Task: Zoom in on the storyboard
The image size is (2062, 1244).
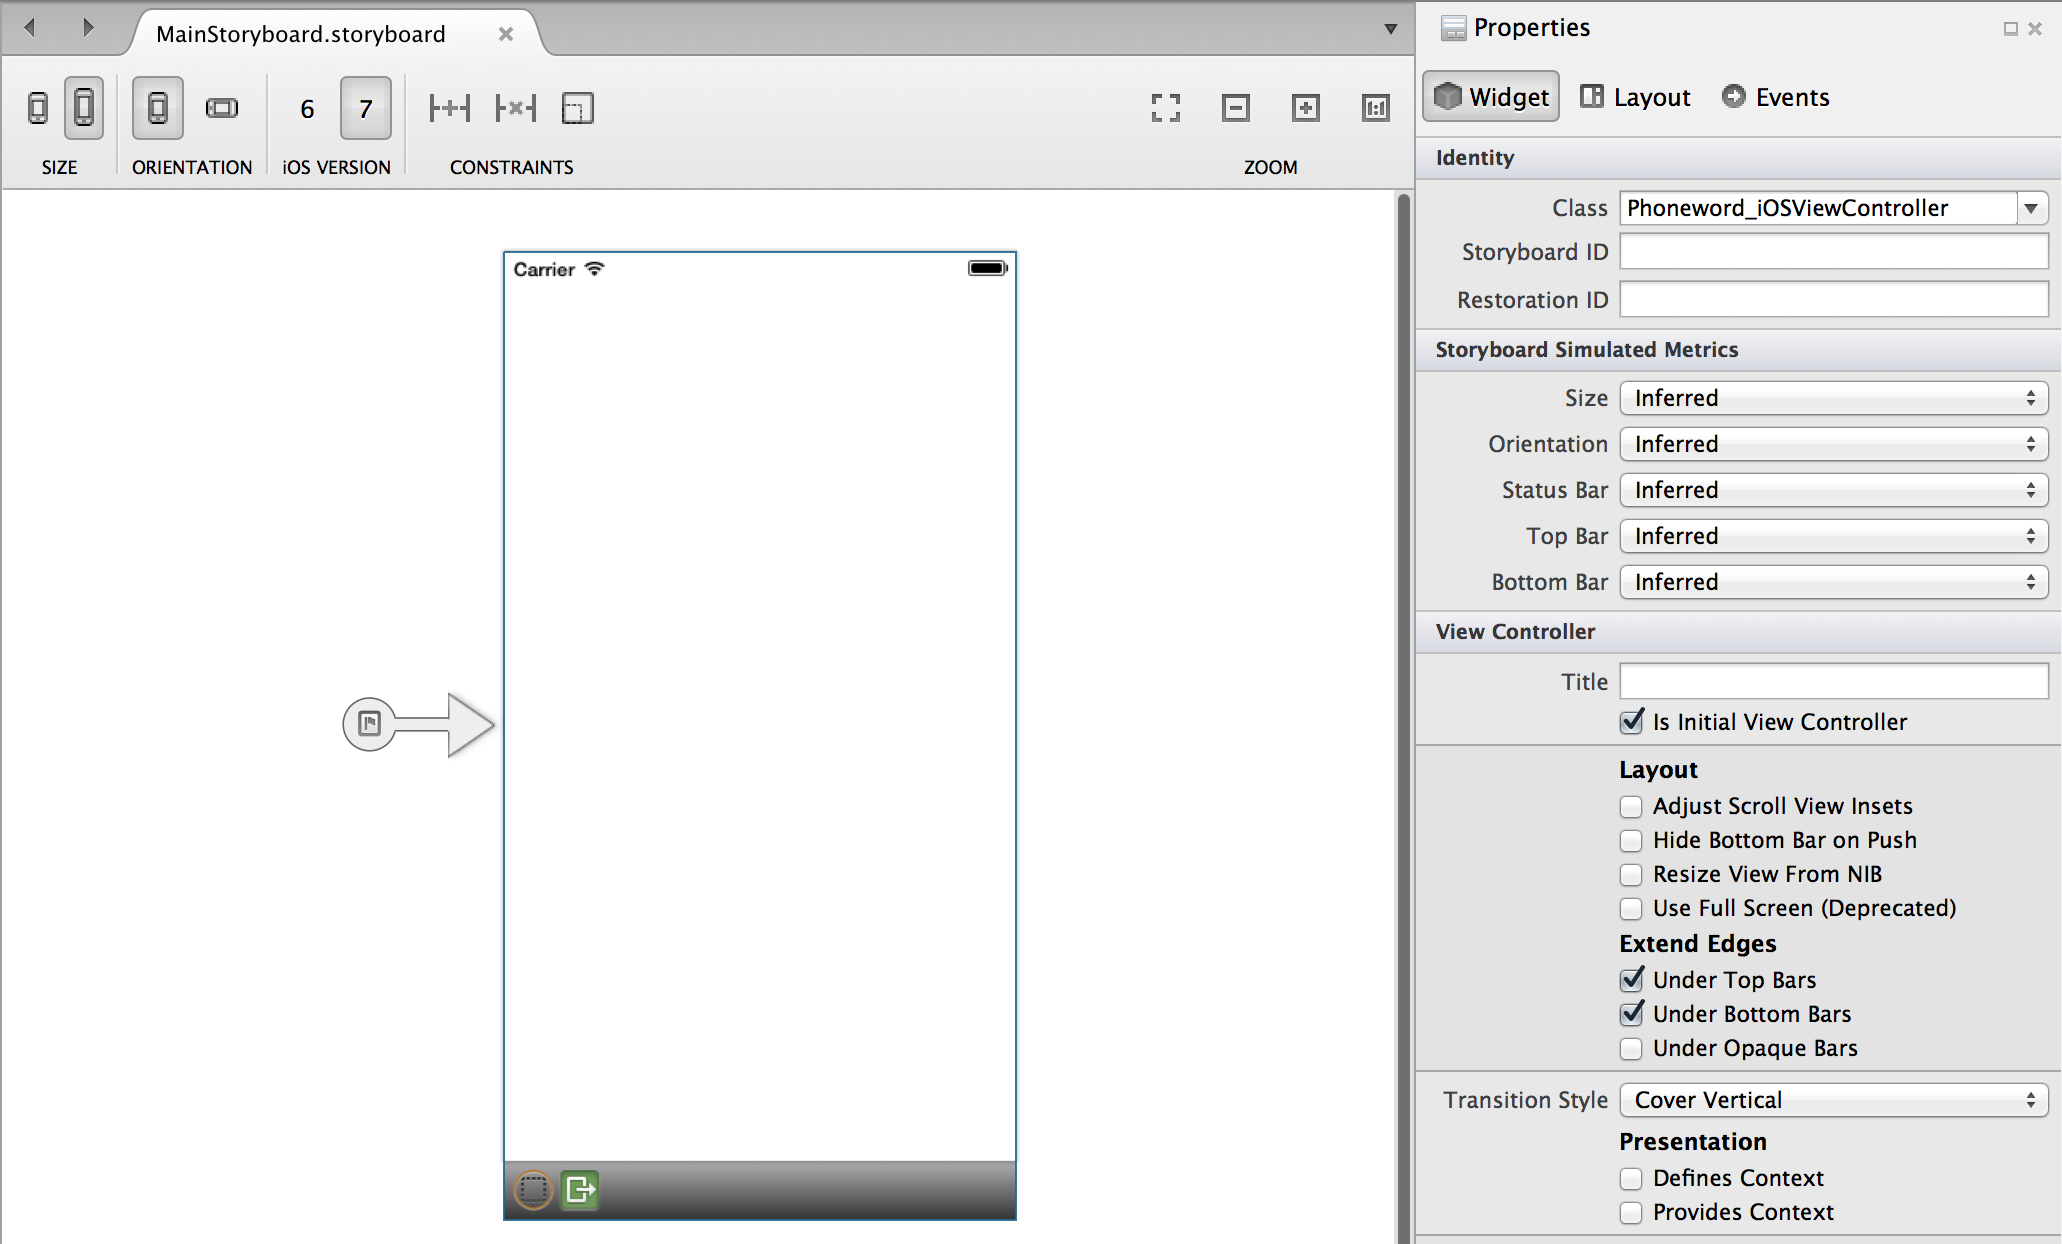Action: [1305, 108]
